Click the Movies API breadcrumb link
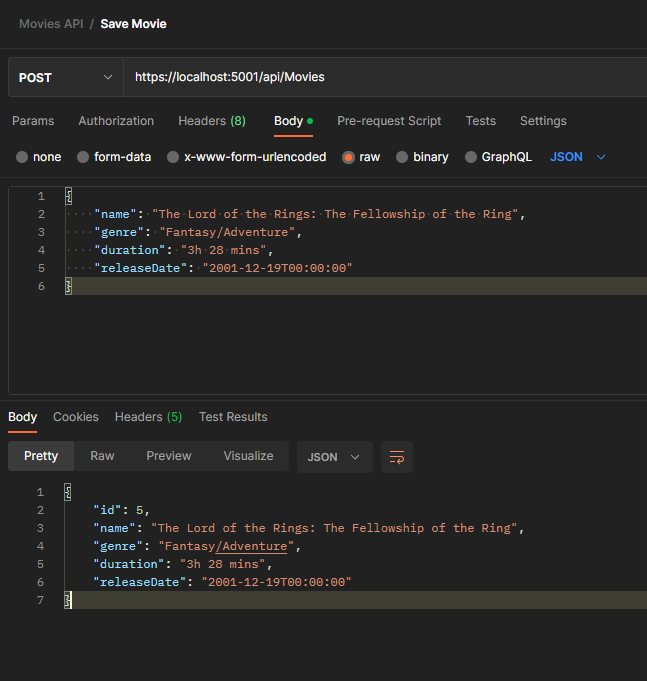The height and width of the screenshot is (681, 647). [51, 23]
